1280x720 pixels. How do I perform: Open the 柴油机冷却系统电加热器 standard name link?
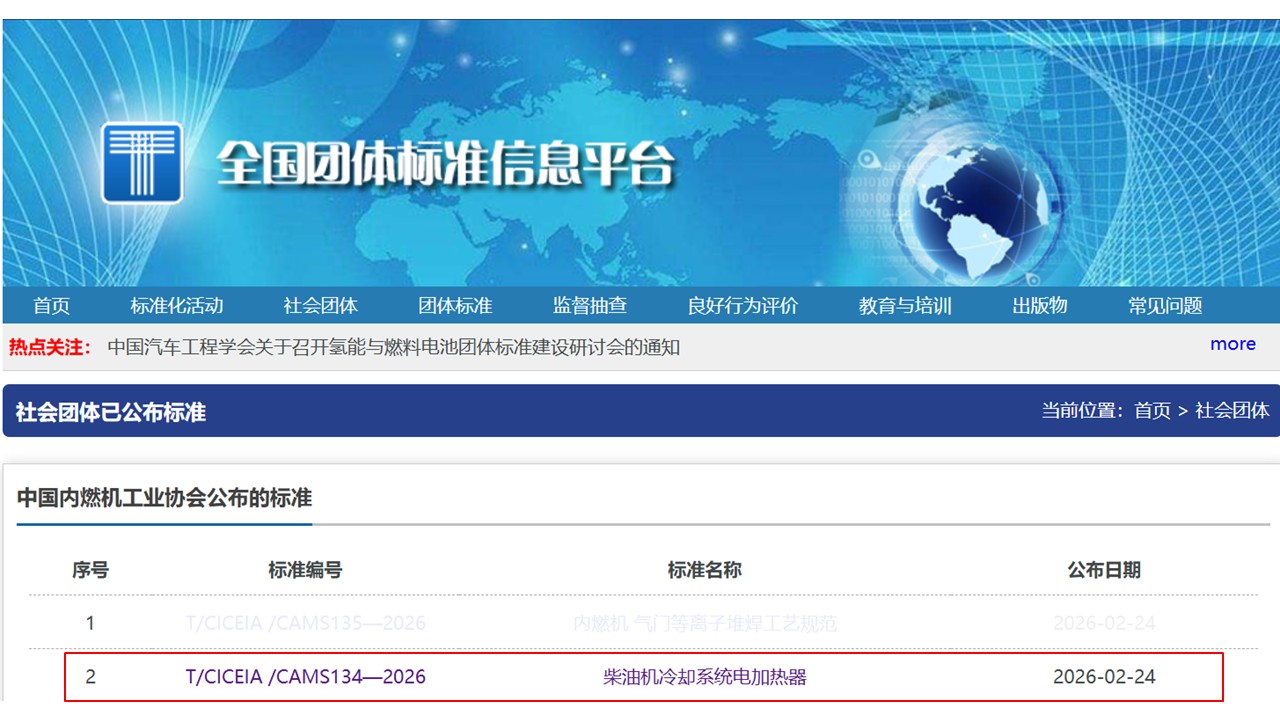tap(704, 677)
